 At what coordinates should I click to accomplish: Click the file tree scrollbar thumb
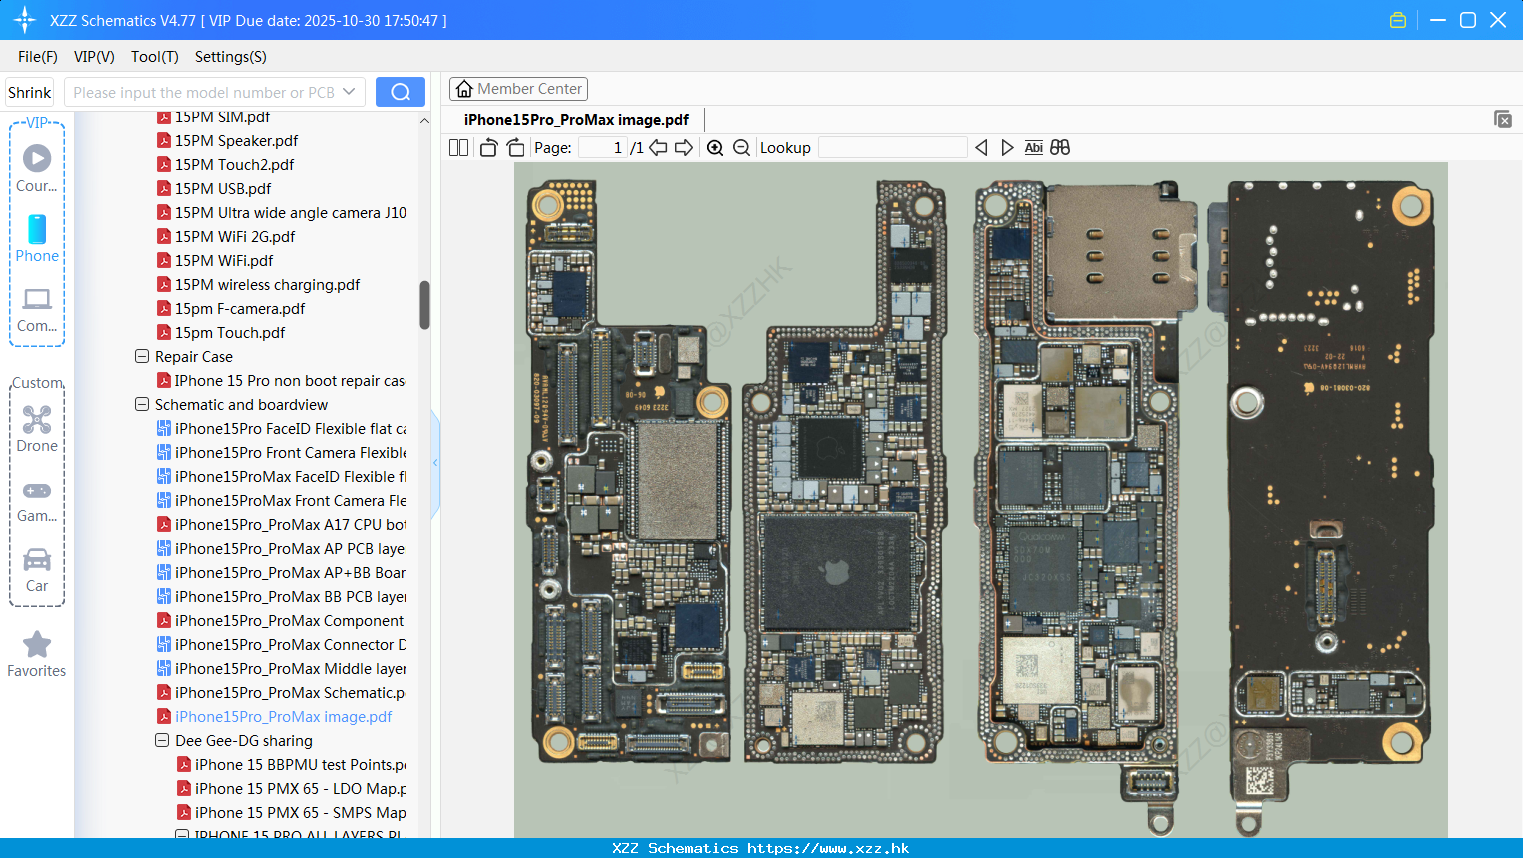[x=424, y=305]
